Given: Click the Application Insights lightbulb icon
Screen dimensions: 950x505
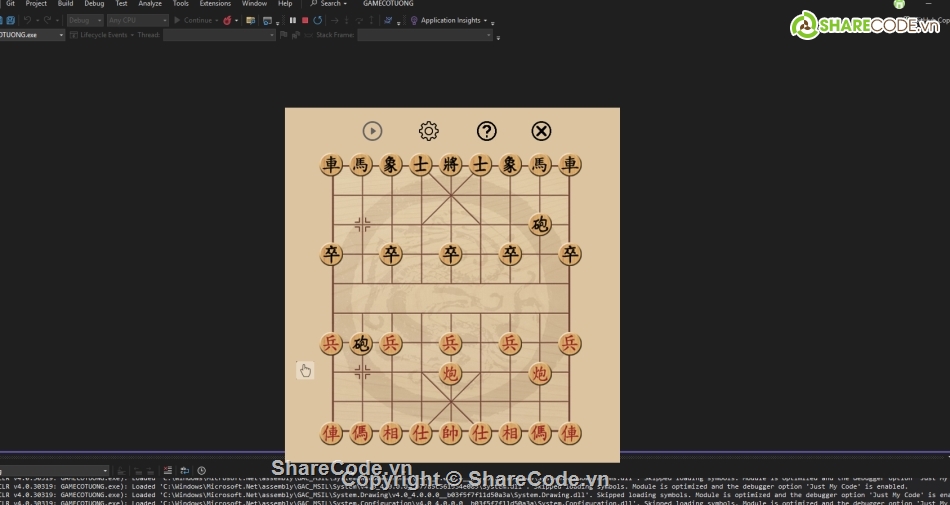Looking at the screenshot, I should [414, 20].
